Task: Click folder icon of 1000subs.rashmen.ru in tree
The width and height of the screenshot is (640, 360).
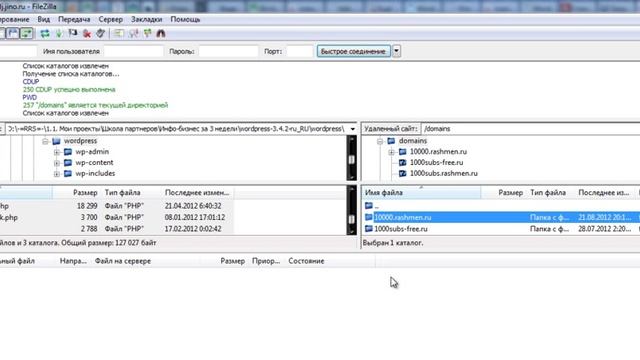Action: coord(402,173)
